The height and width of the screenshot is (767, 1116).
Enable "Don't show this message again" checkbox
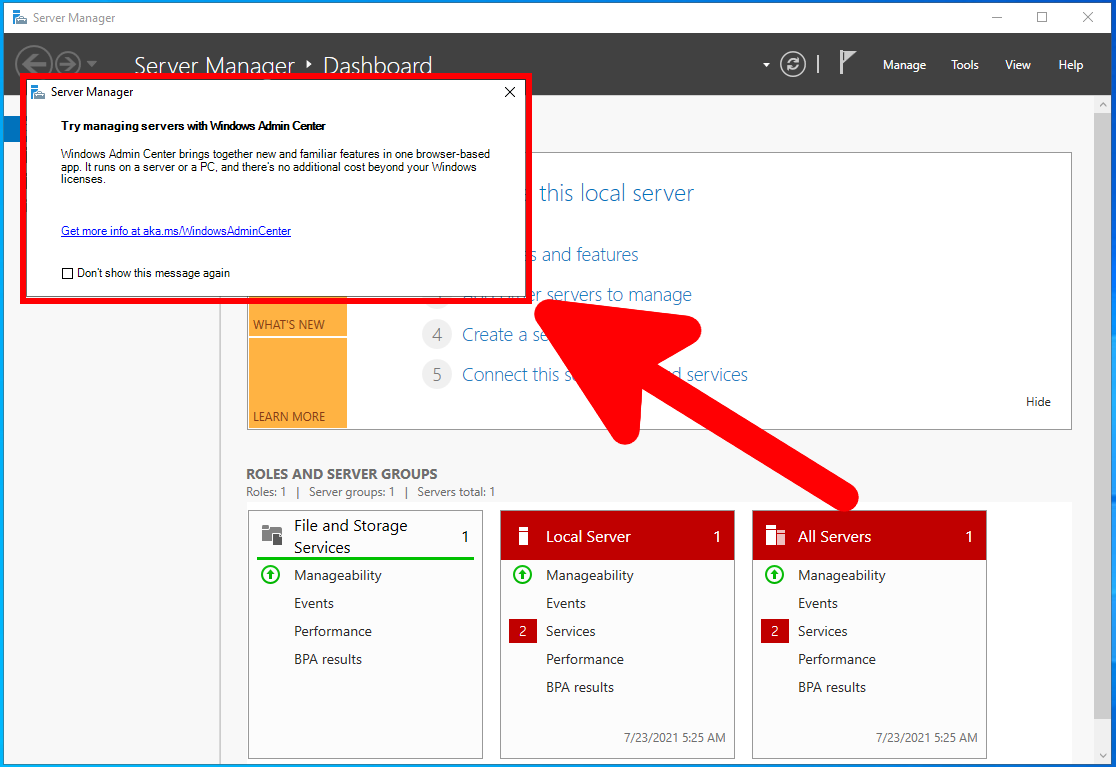click(68, 273)
